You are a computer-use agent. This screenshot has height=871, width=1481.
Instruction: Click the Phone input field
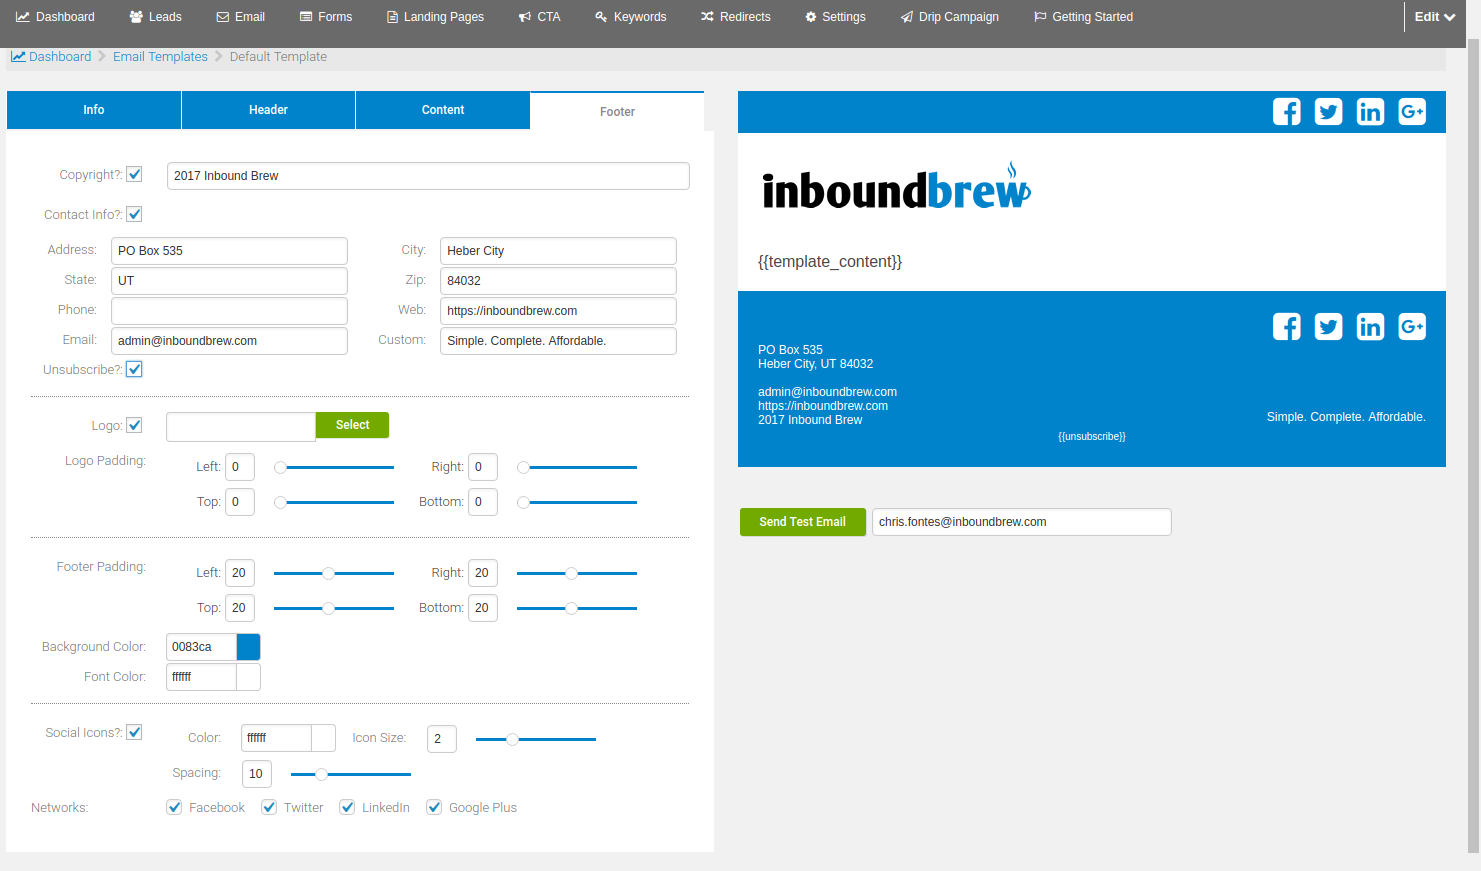(229, 311)
